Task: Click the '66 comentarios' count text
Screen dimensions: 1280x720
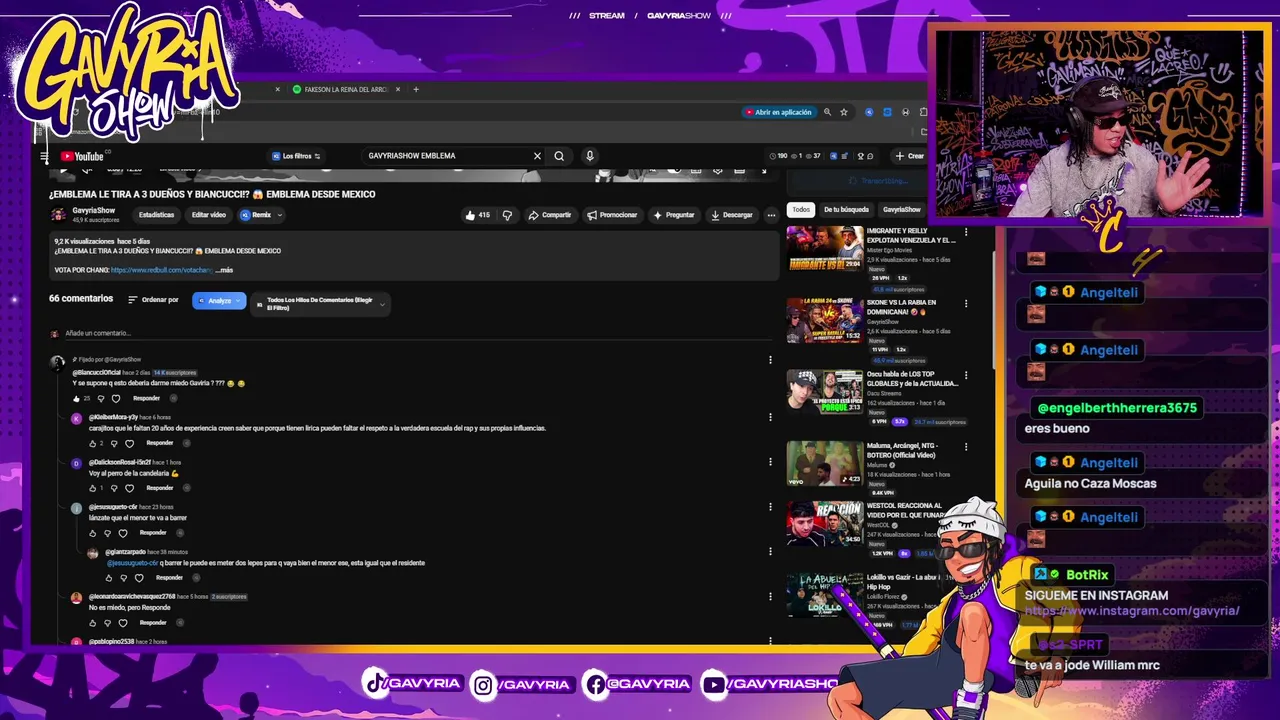Action: [81, 299]
